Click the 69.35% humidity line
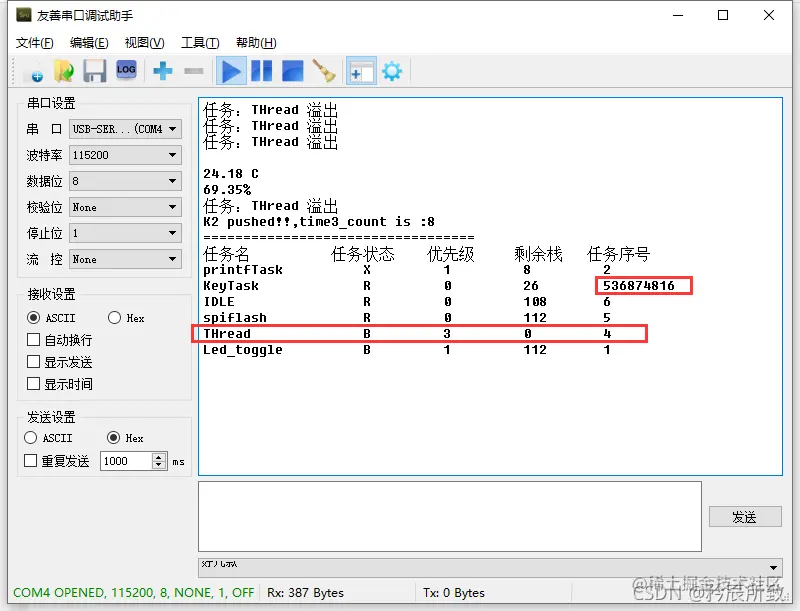800x611 pixels. pyautogui.click(x=227, y=190)
